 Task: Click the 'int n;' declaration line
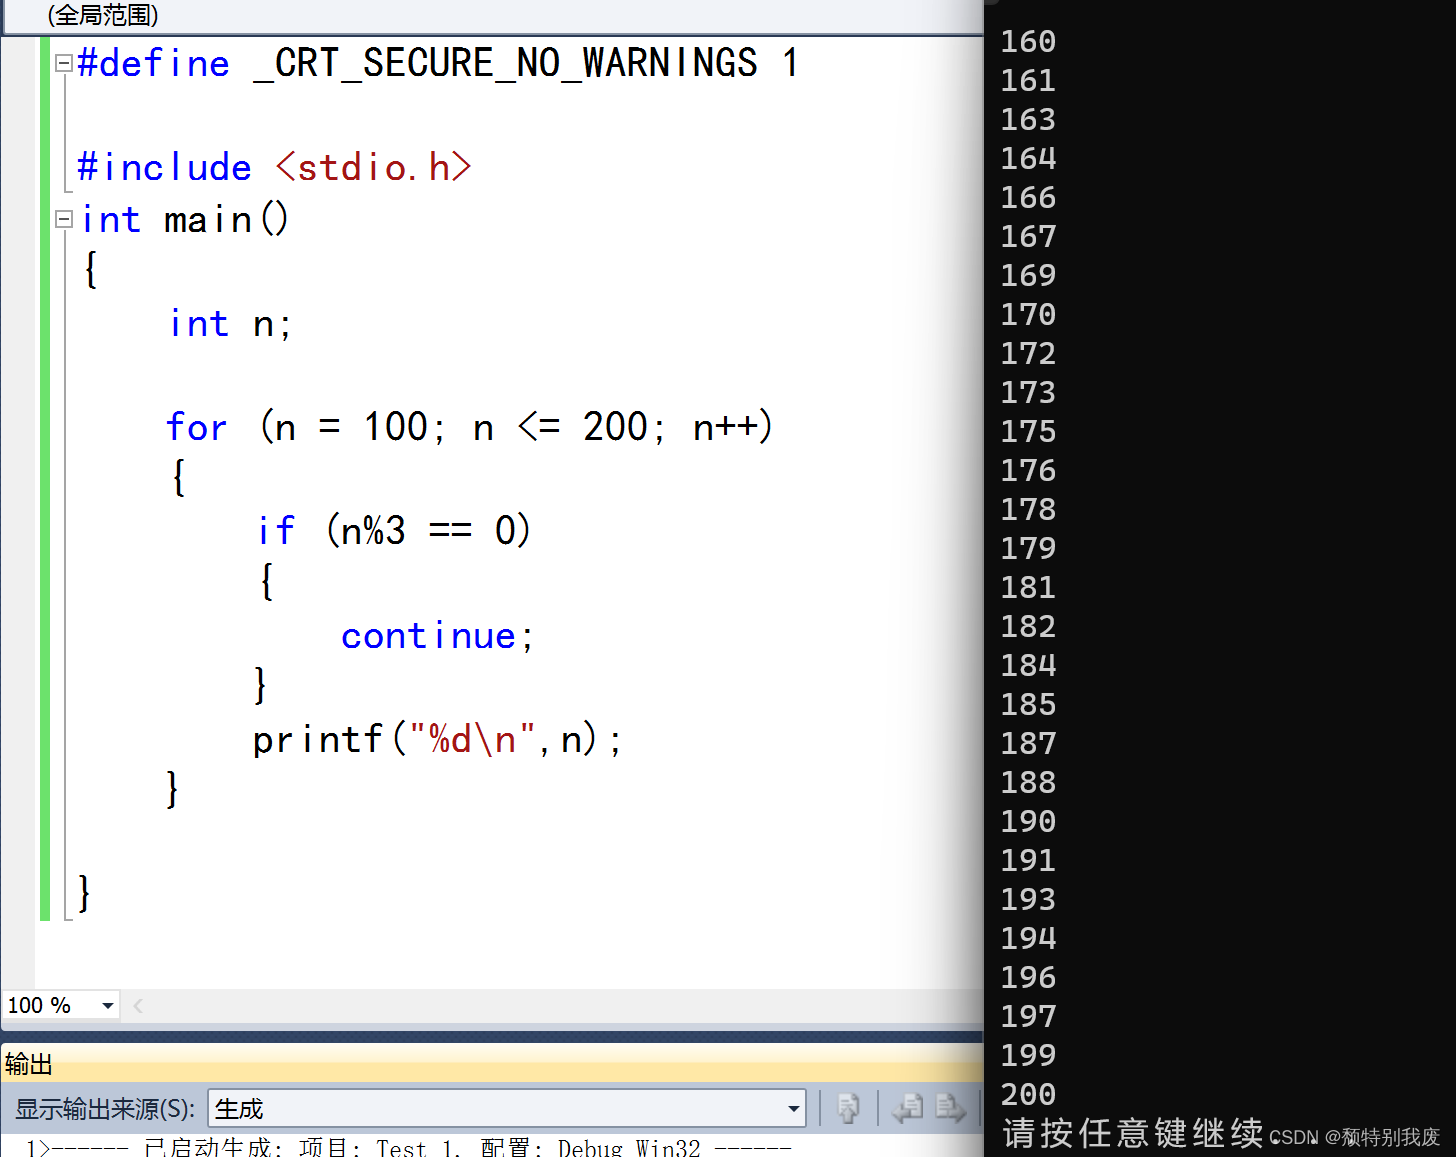[x=231, y=323]
